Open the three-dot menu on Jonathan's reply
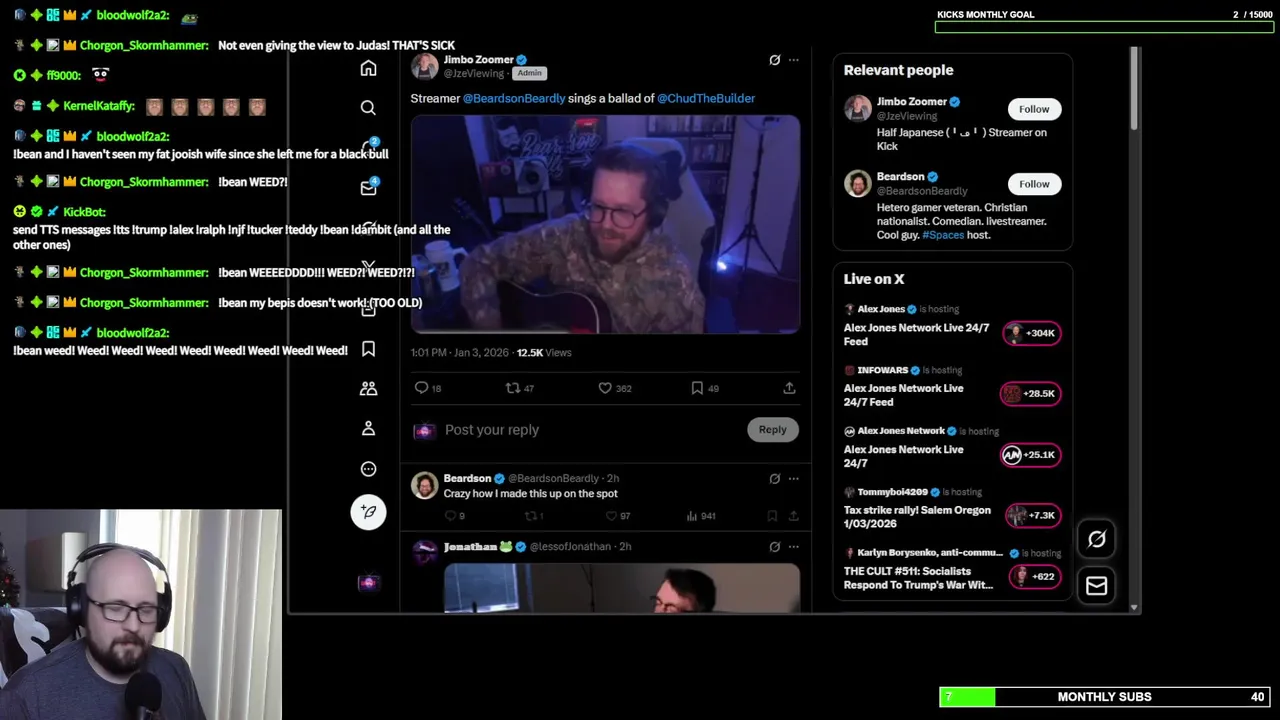1280x720 pixels. [x=794, y=547]
